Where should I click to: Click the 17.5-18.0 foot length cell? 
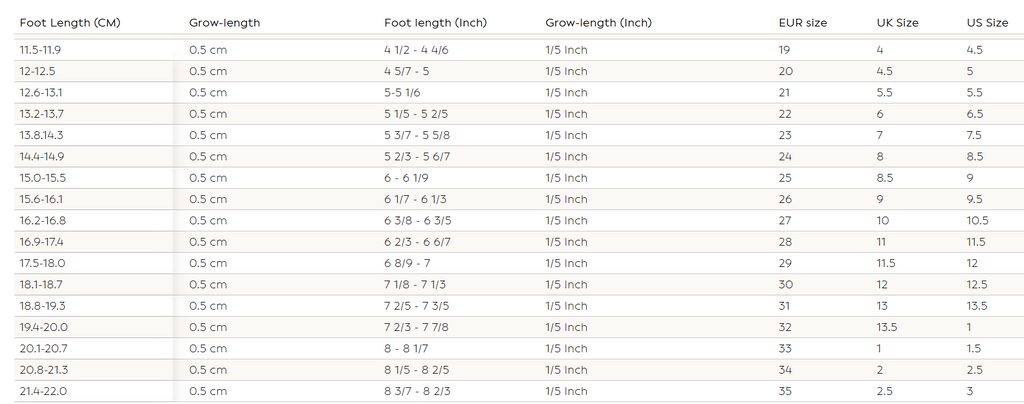(42, 263)
